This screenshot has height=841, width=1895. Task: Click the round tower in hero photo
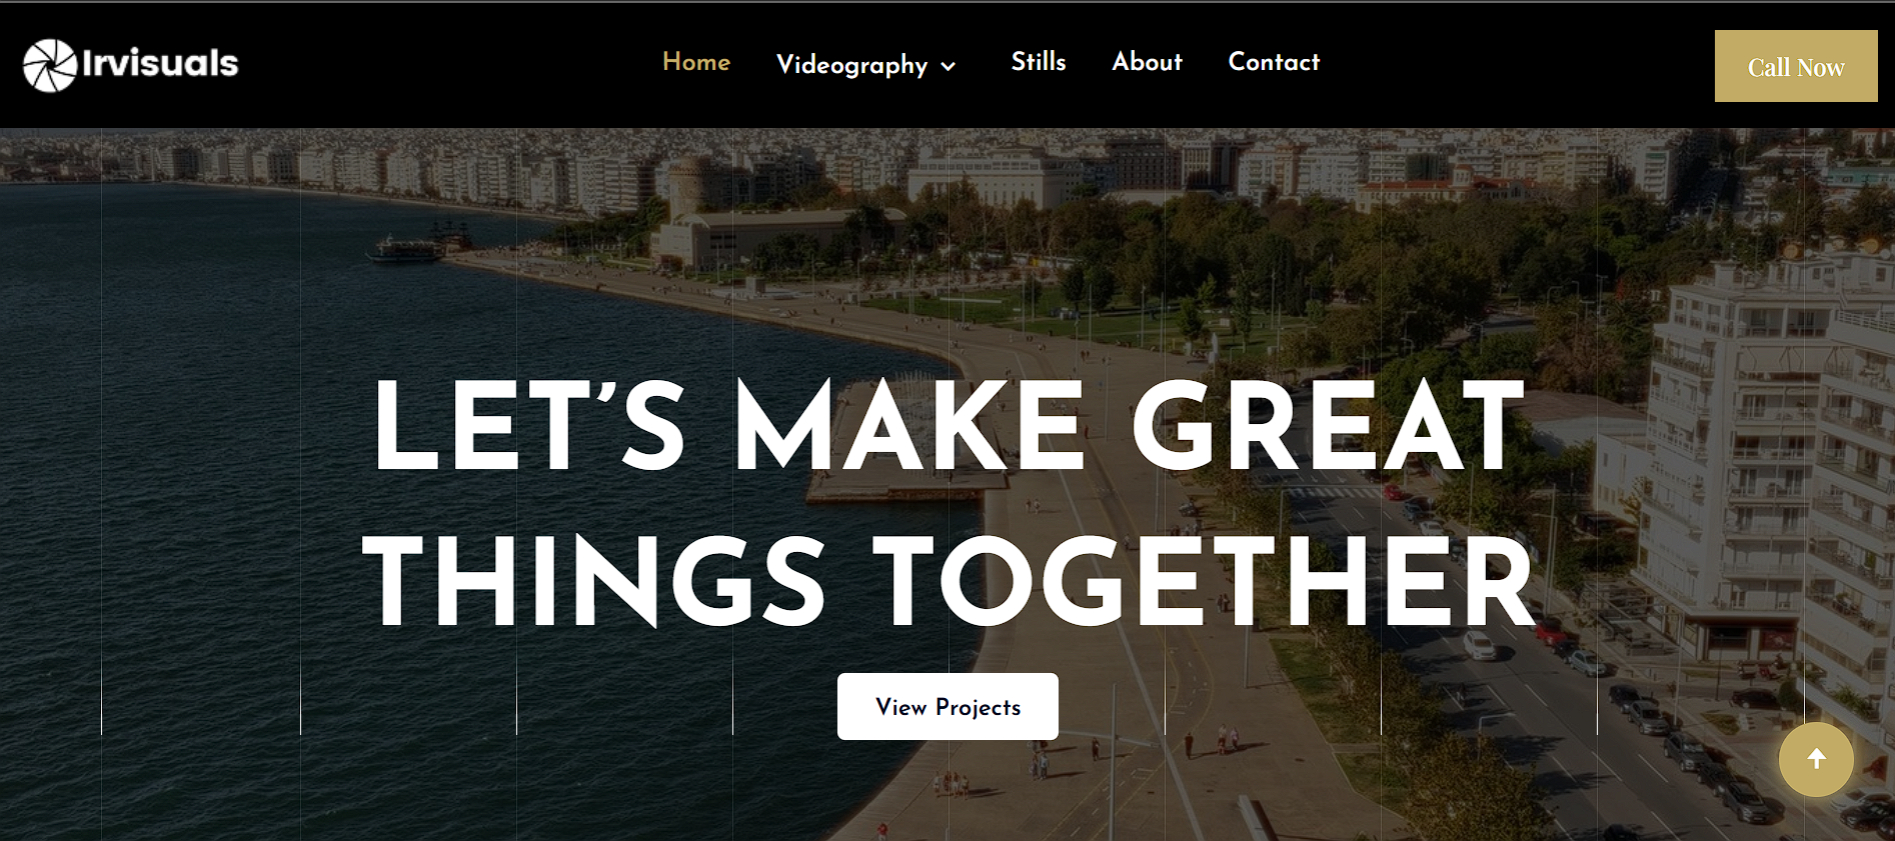click(x=688, y=188)
